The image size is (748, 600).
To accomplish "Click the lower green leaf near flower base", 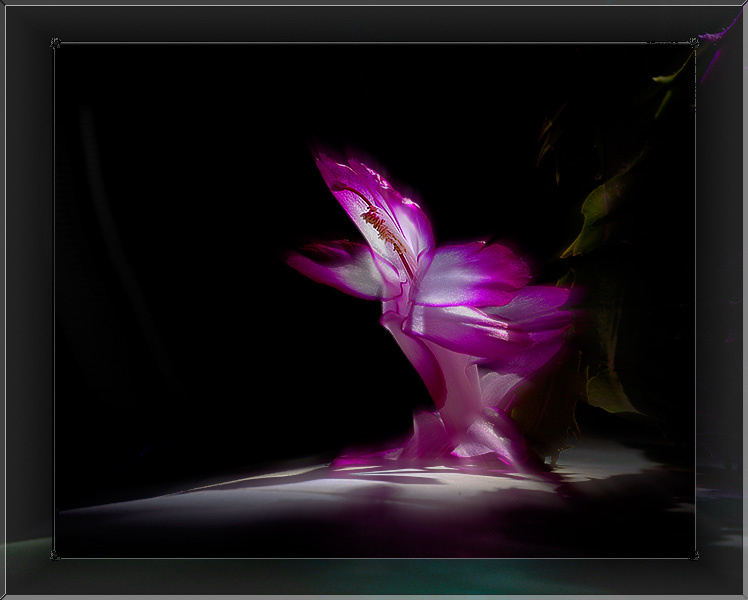I will 608,393.
